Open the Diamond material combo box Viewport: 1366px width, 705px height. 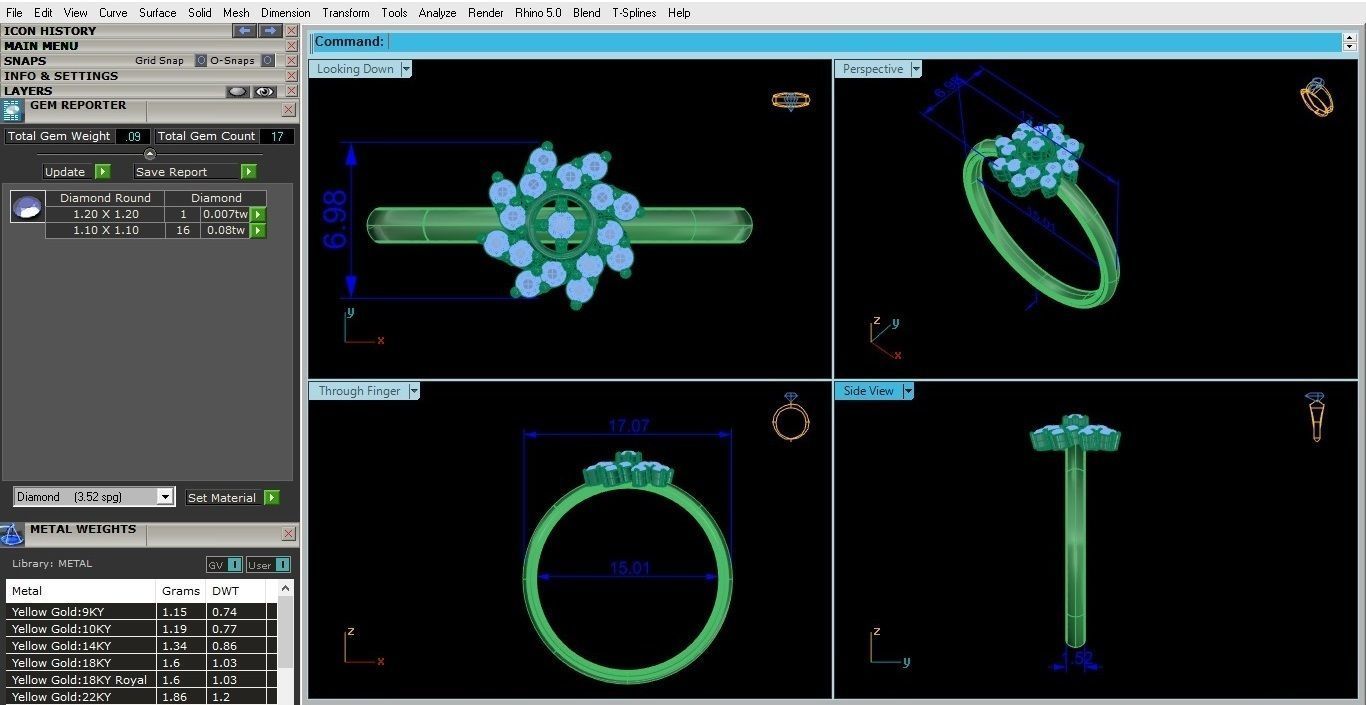pyautogui.click(x=94, y=497)
